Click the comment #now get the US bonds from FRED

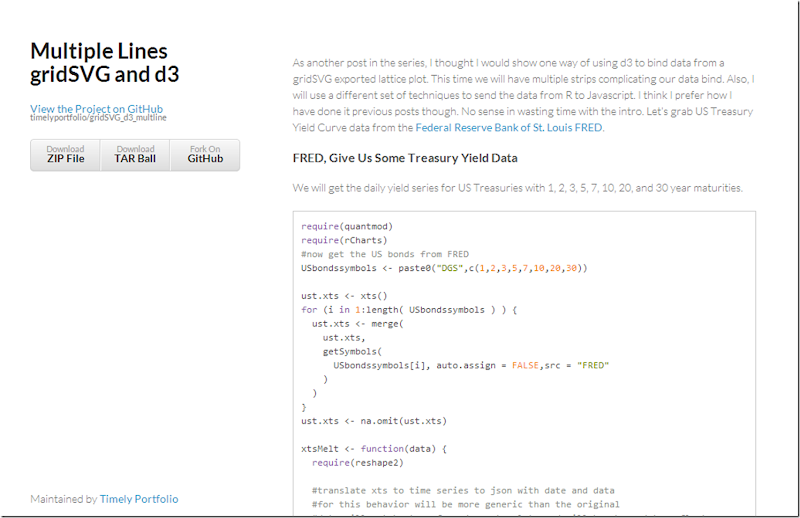(x=385, y=254)
